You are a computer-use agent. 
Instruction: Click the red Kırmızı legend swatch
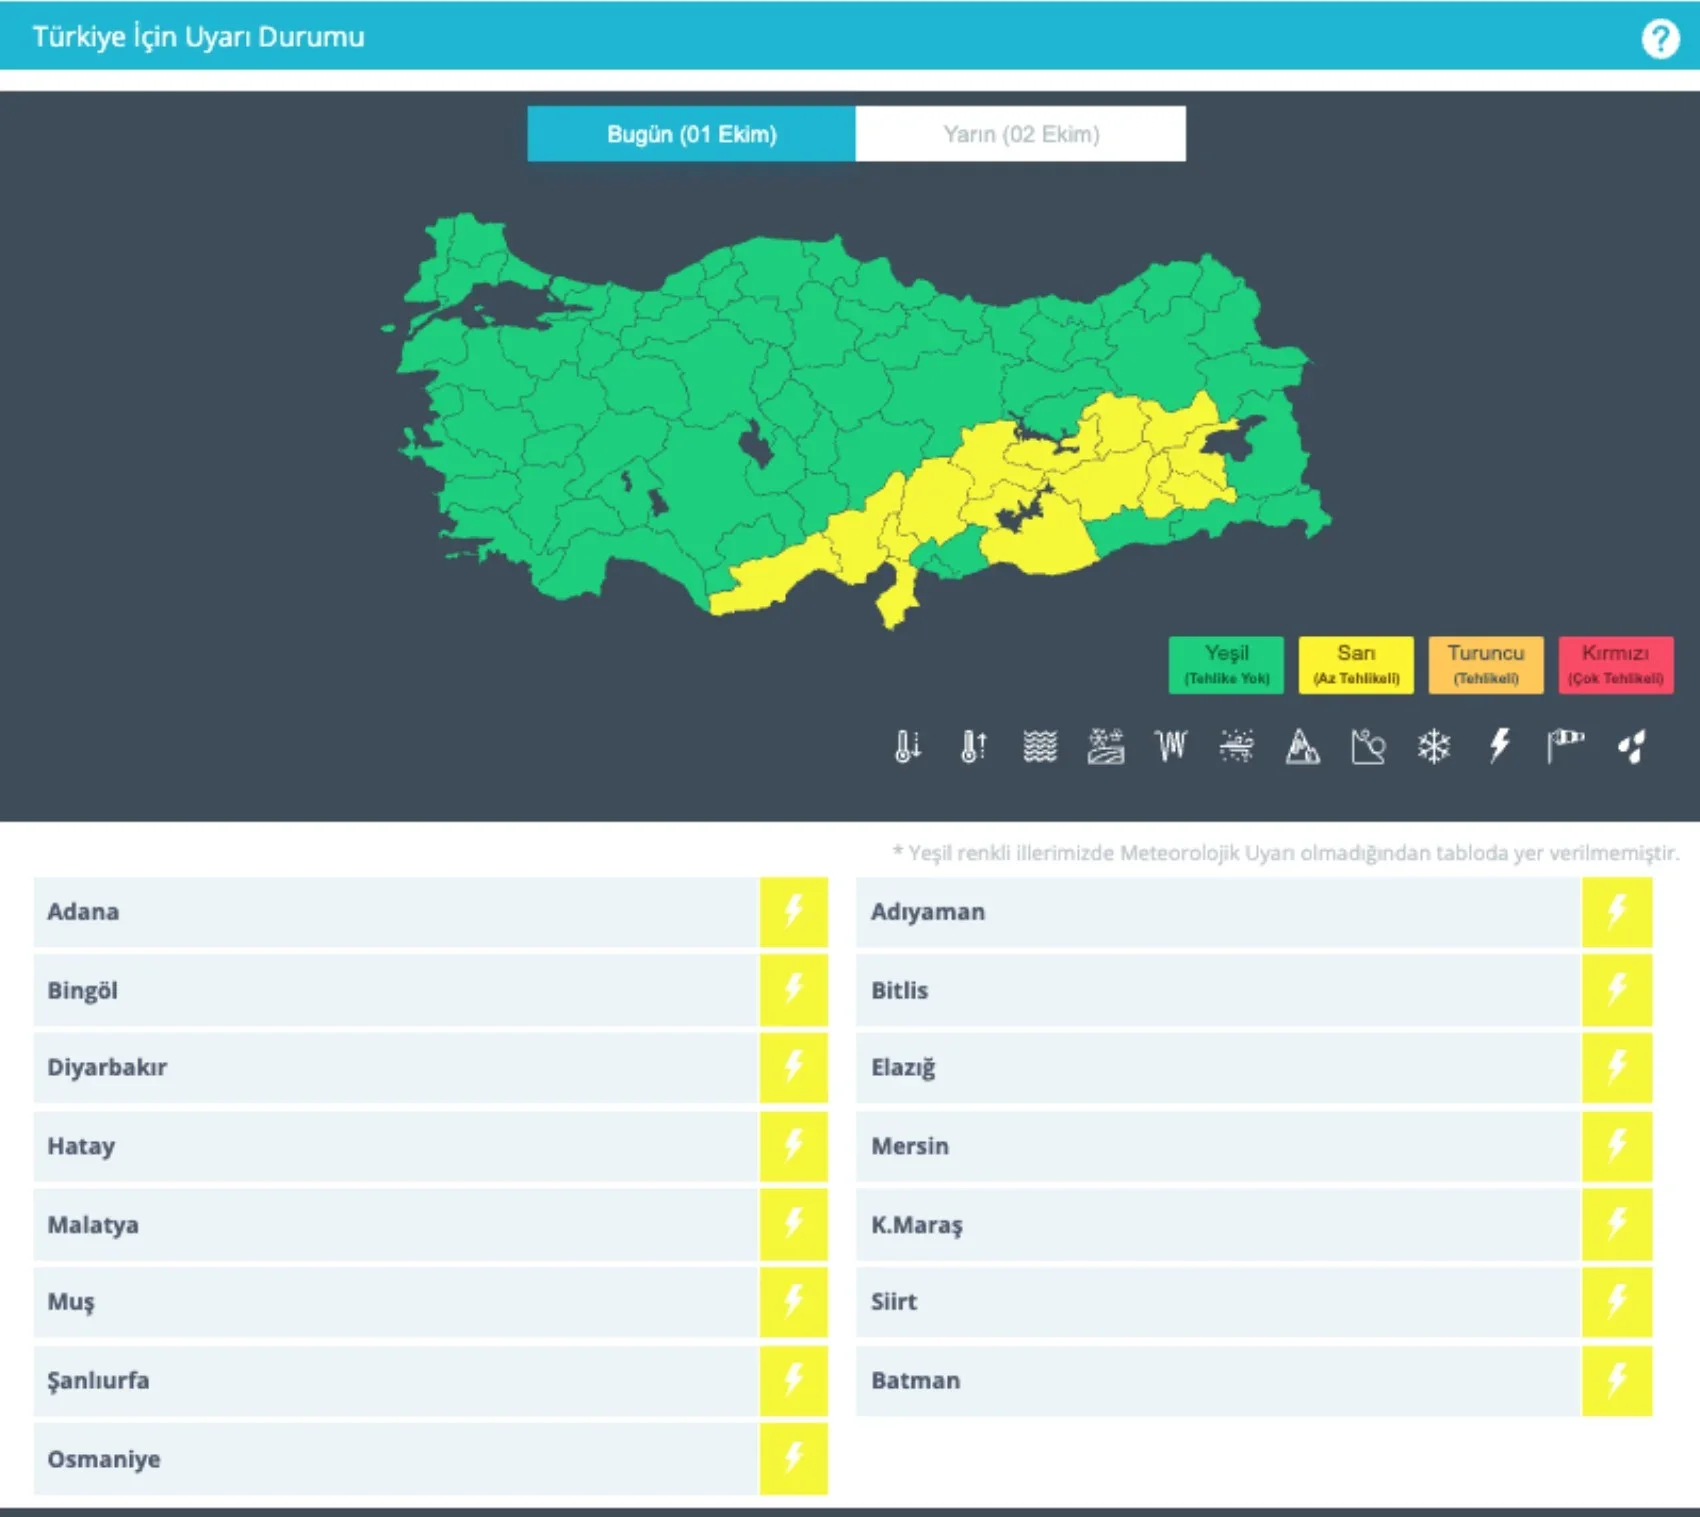(1616, 665)
